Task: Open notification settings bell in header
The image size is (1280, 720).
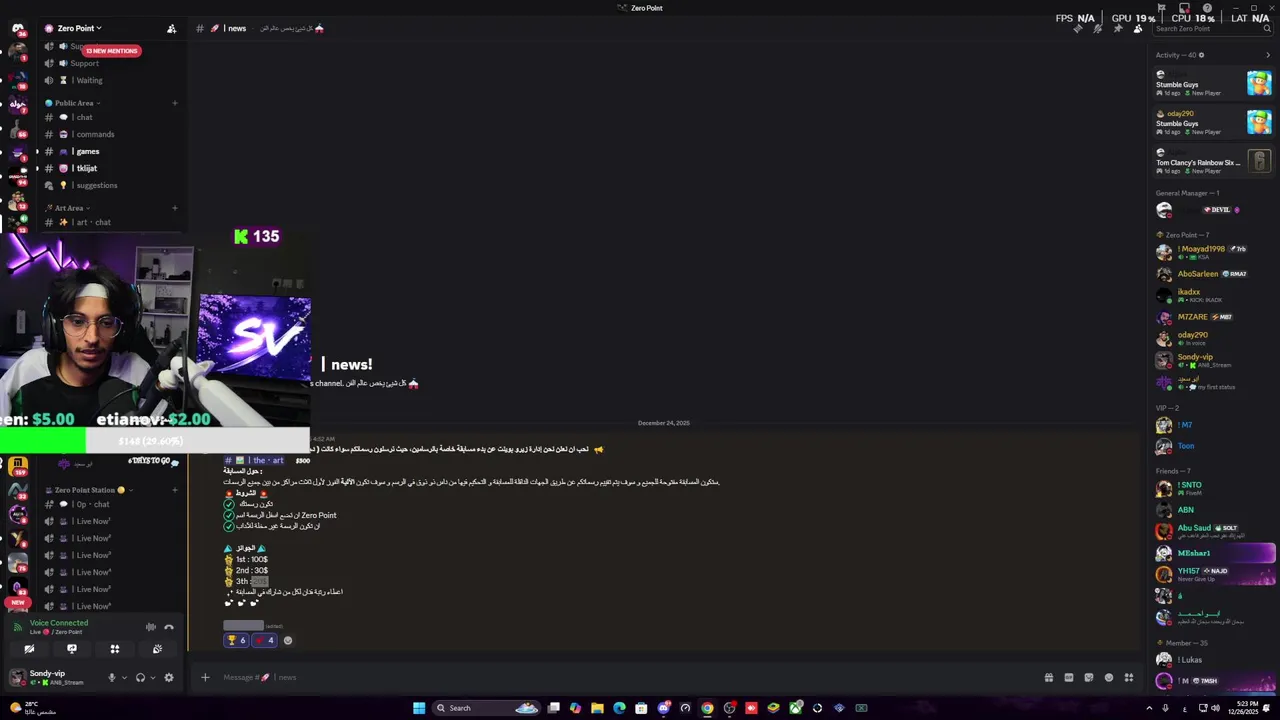Action: [1097, 28]
